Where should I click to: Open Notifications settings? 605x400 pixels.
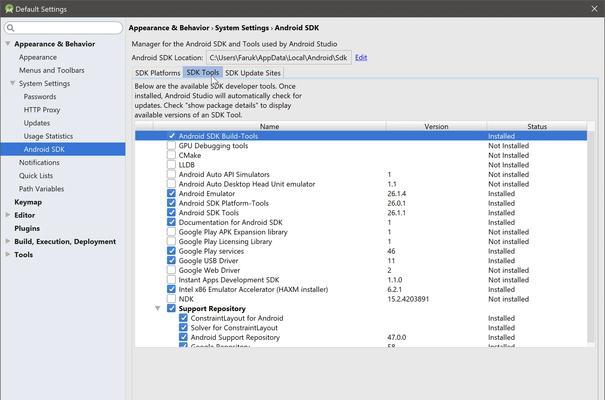[x=39, y=162]
